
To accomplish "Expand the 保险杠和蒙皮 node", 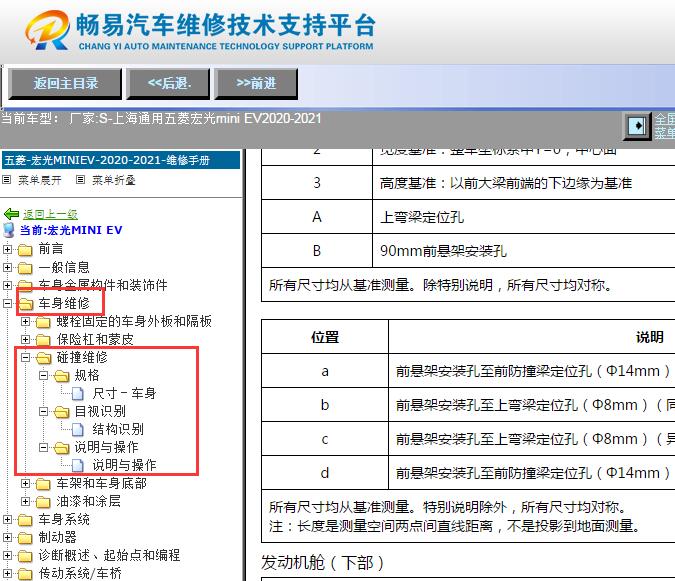I will tap(25, 340).
